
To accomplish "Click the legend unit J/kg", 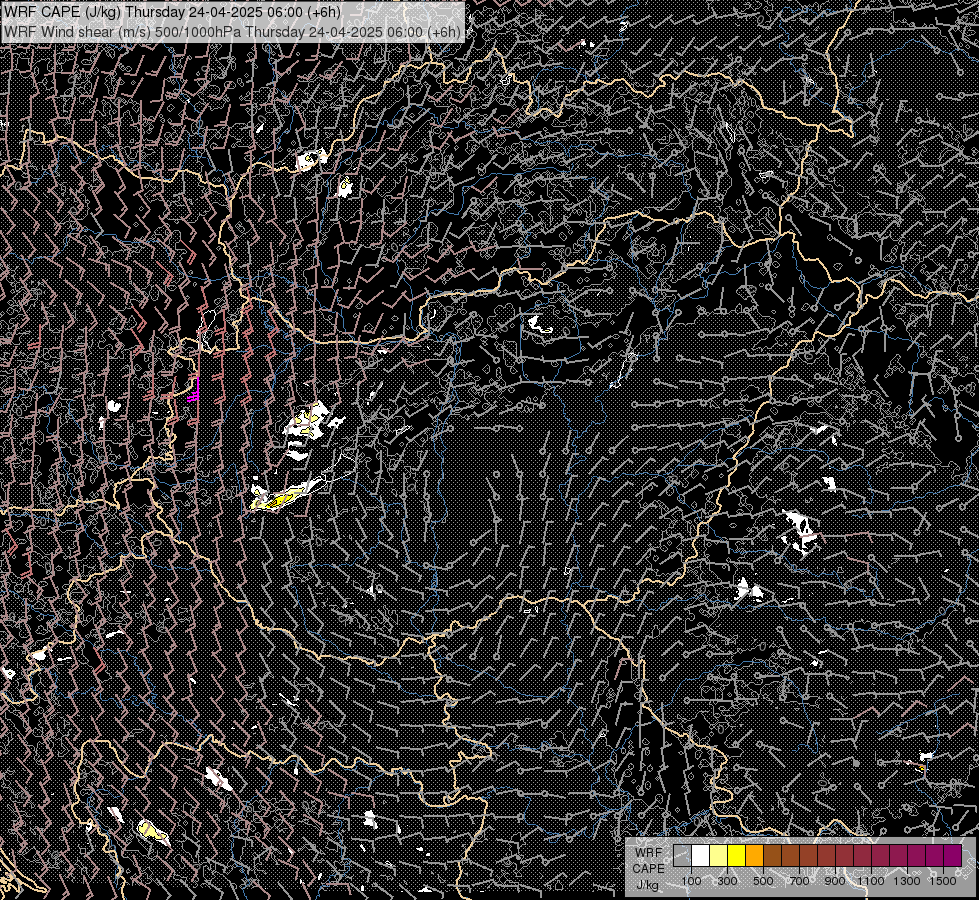I will coord(648,885).
